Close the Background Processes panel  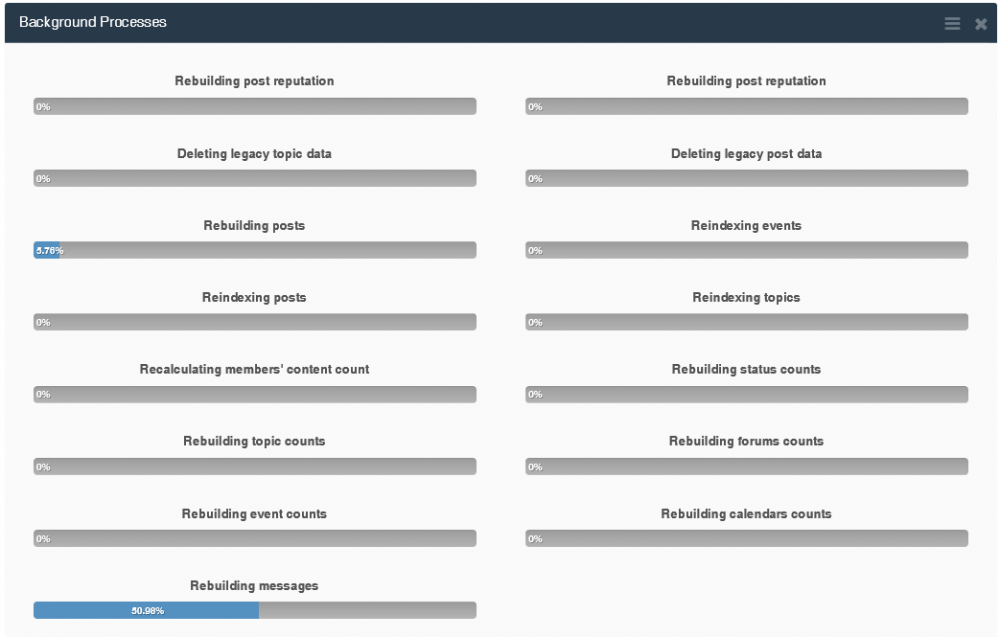coord(981,23)
